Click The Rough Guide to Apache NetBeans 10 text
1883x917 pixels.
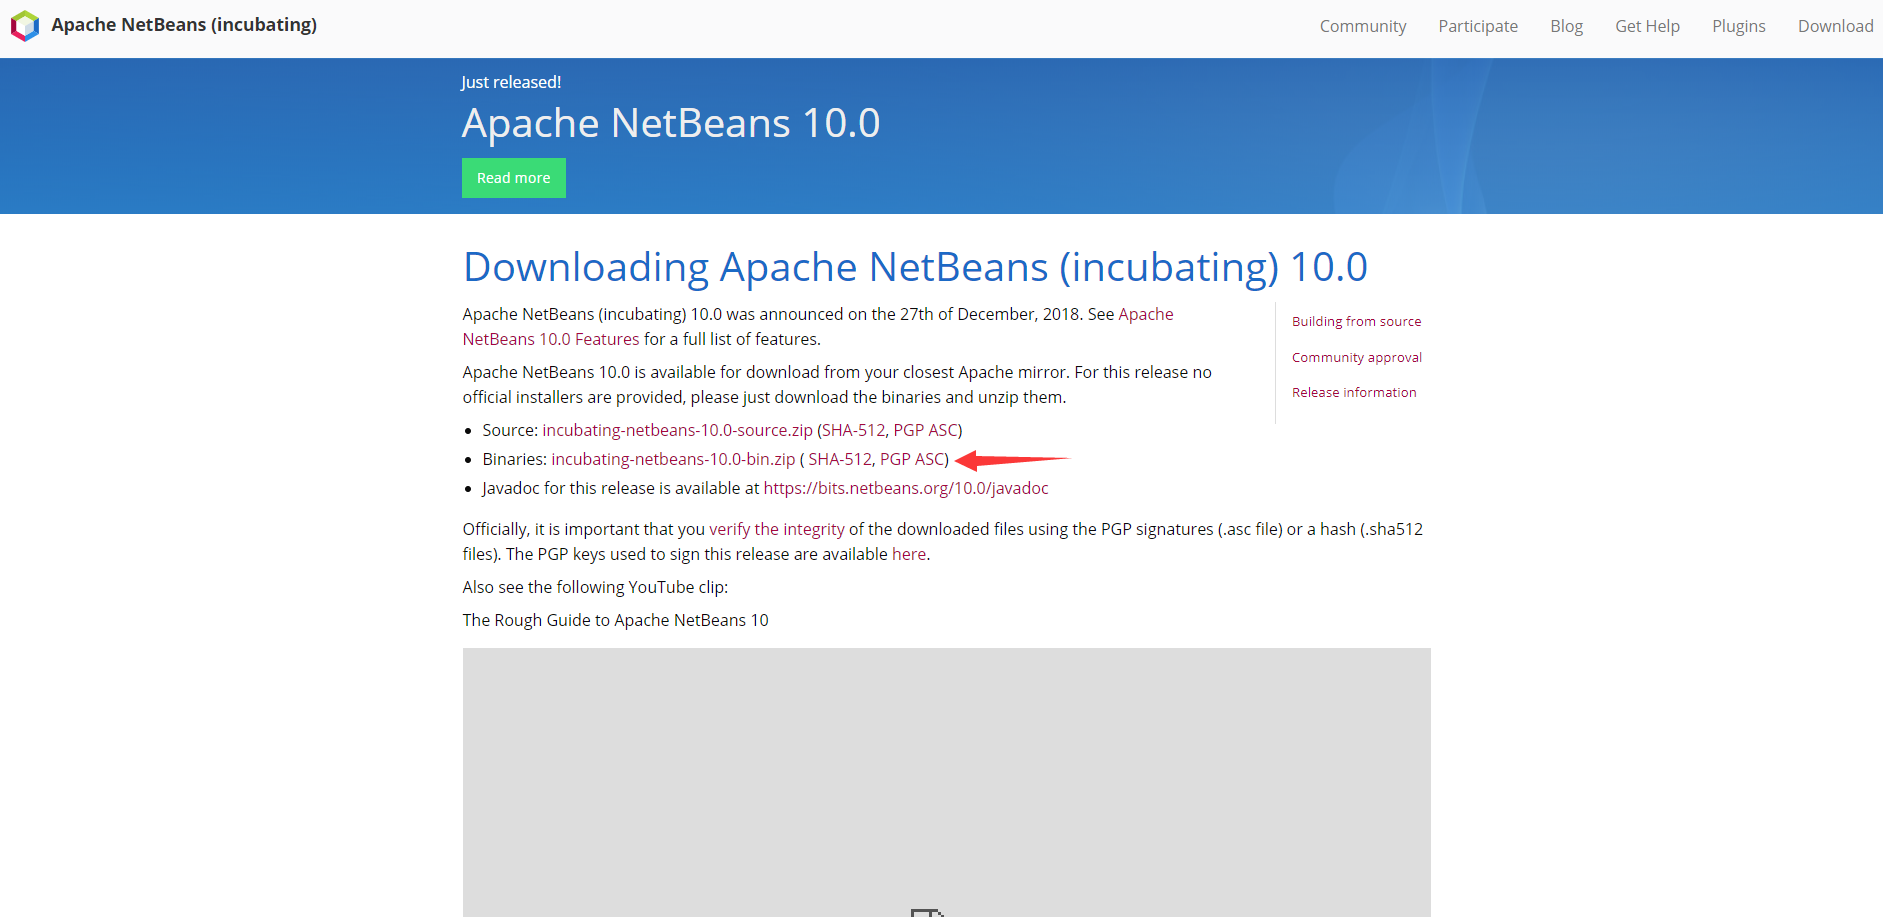[615, 620]
